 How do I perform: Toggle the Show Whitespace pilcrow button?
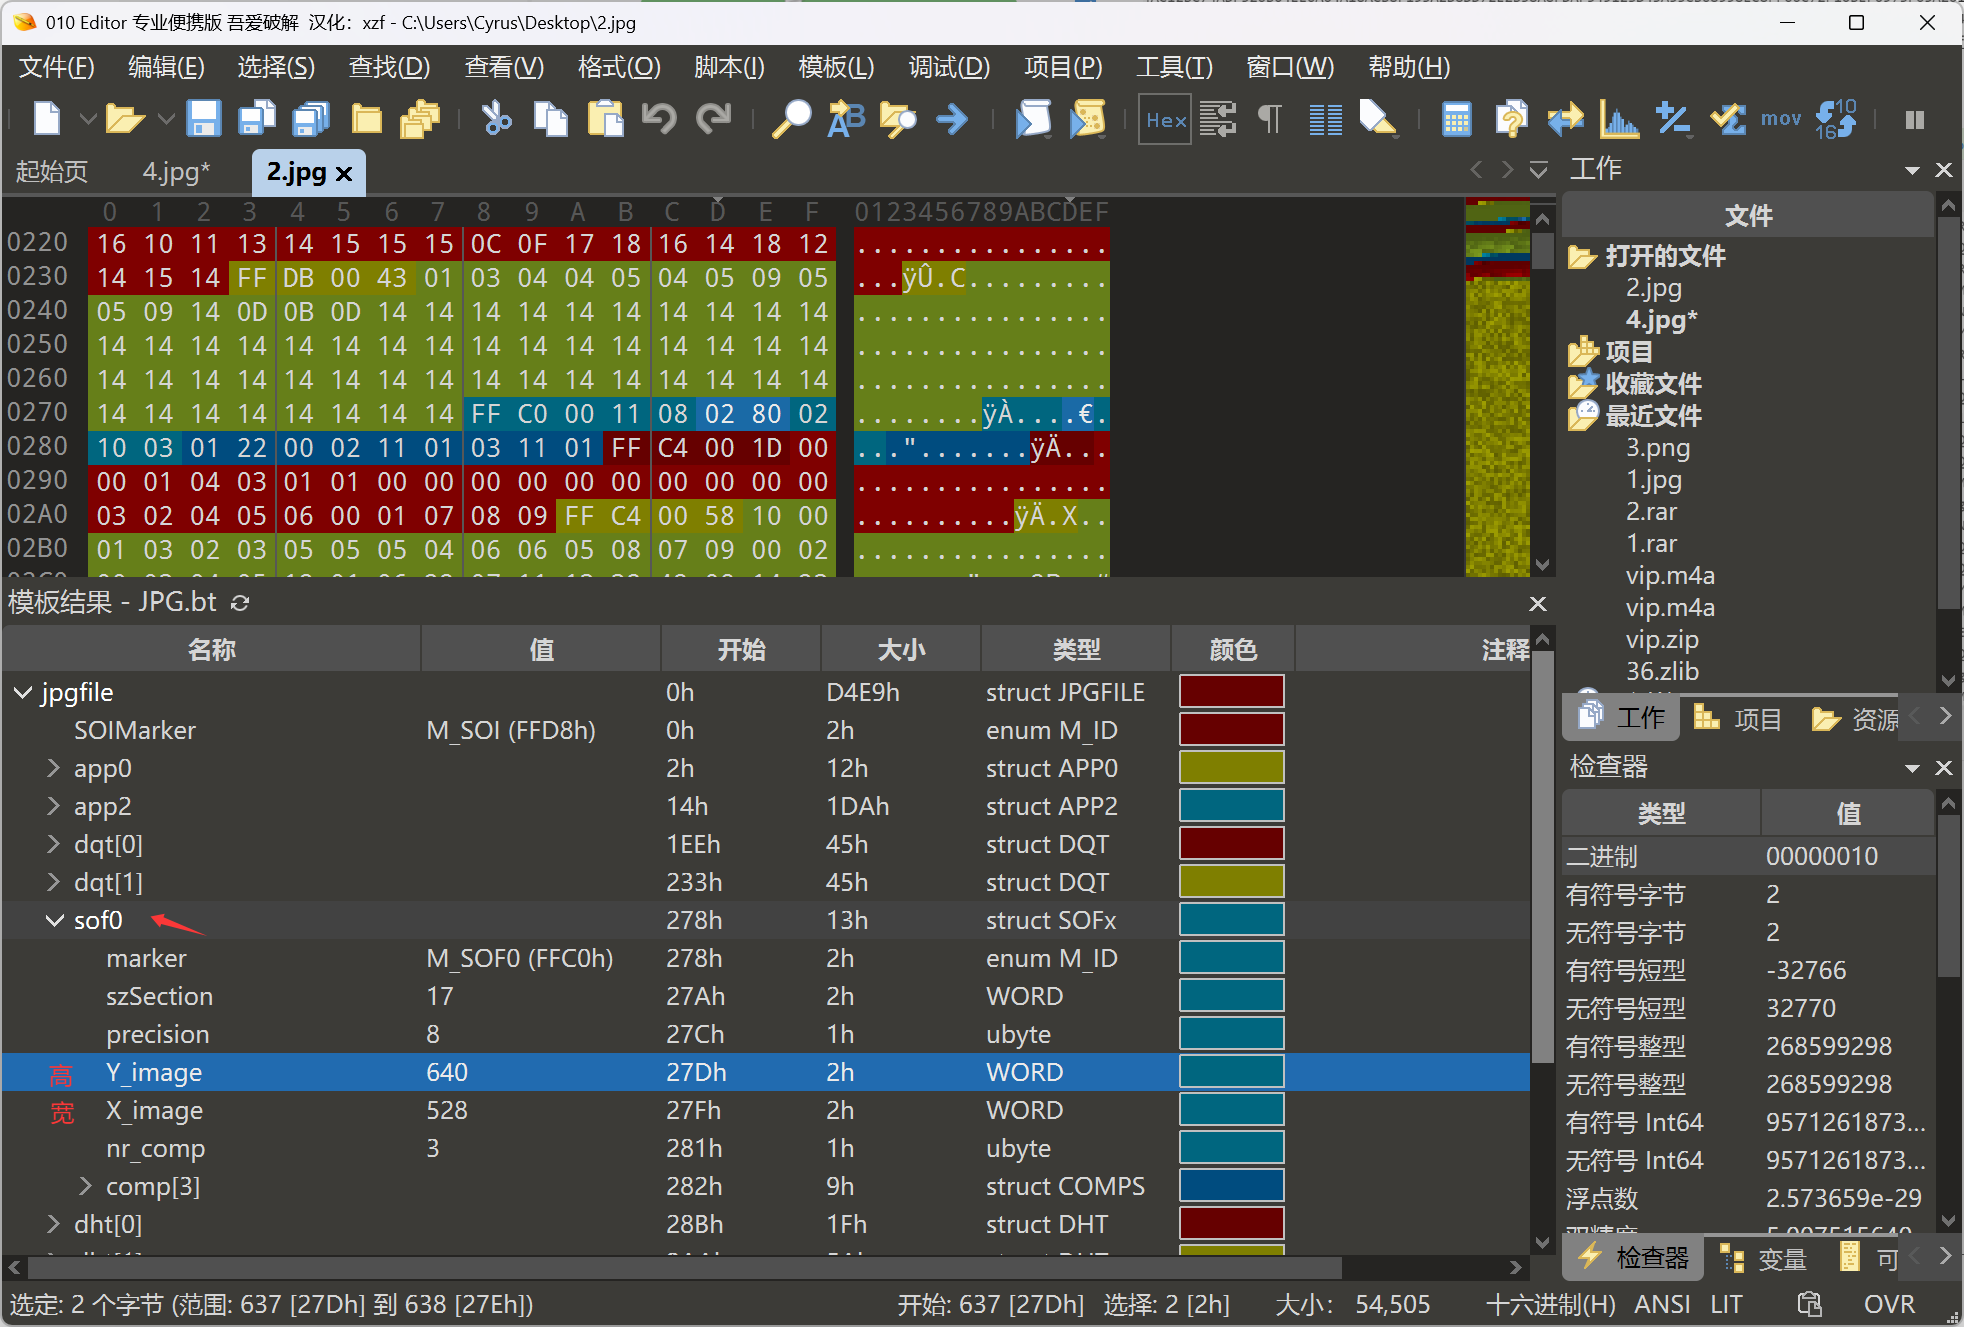pyautogui.click(x=1270, y=119)
